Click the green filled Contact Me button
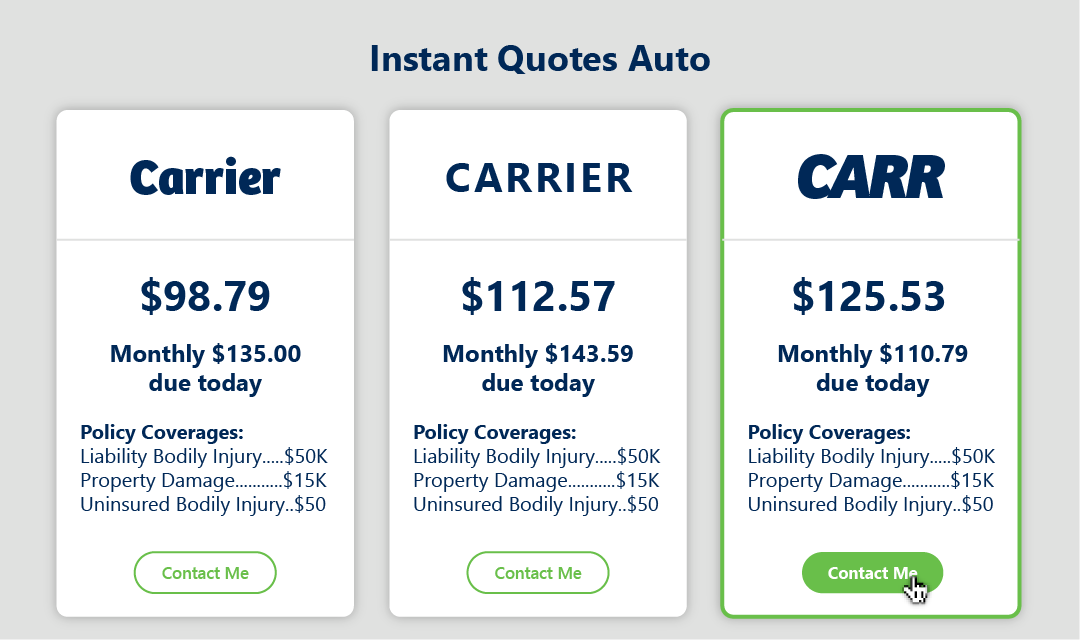1080x640 pixels. (872, 573)
